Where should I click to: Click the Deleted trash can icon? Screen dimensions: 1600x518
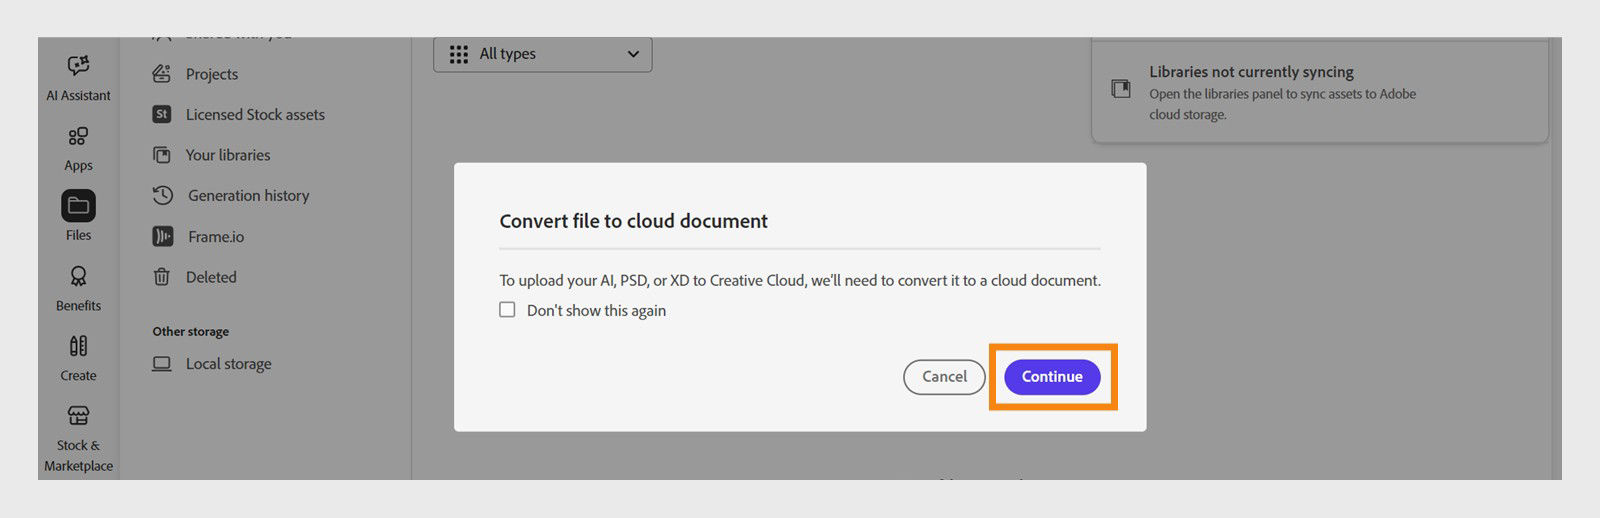162,277
